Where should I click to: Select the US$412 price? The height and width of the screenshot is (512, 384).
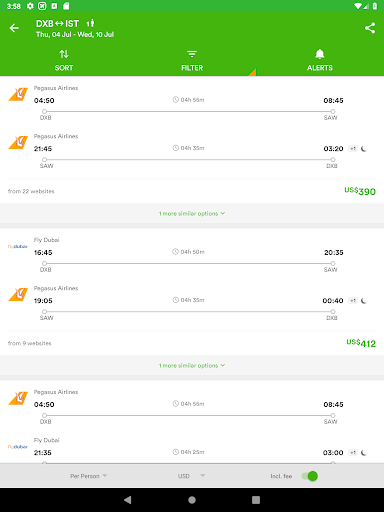(x=361, y=343)
